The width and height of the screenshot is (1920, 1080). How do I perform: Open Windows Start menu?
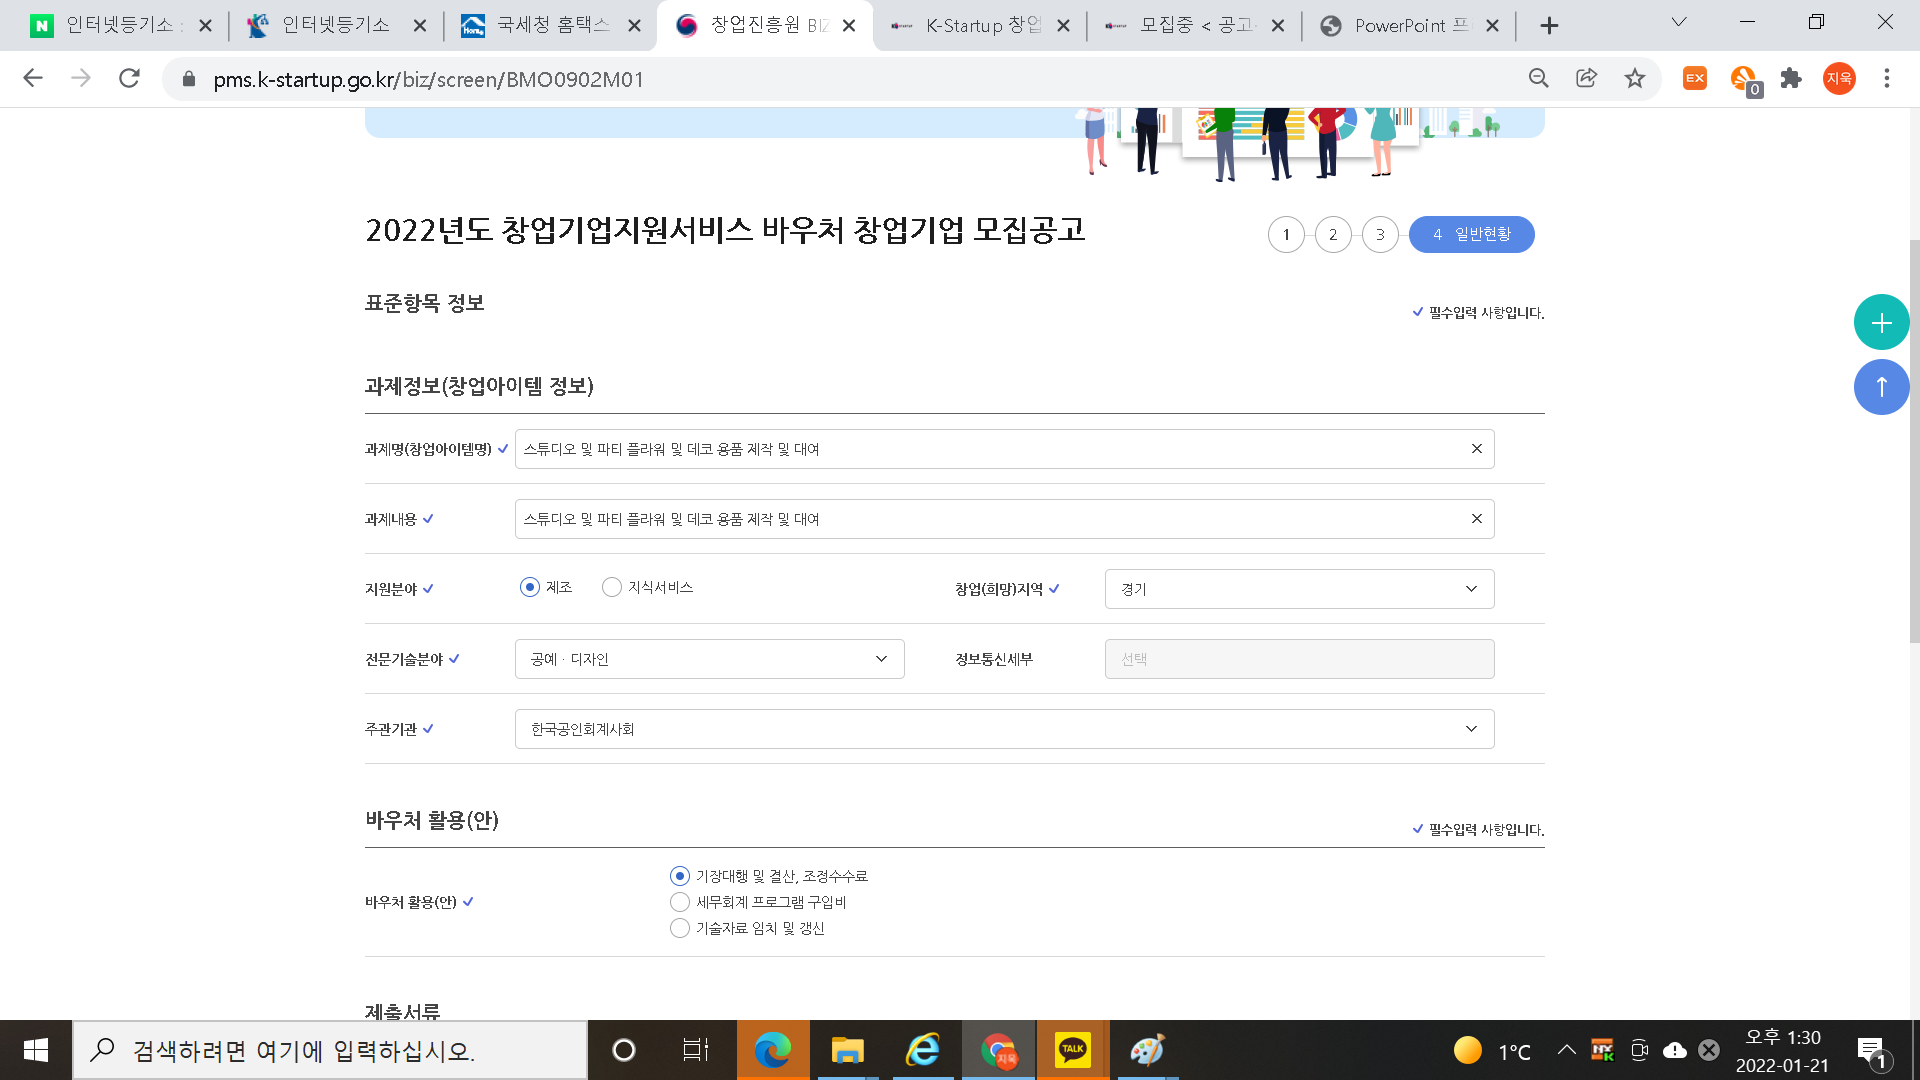point(36,1050)
